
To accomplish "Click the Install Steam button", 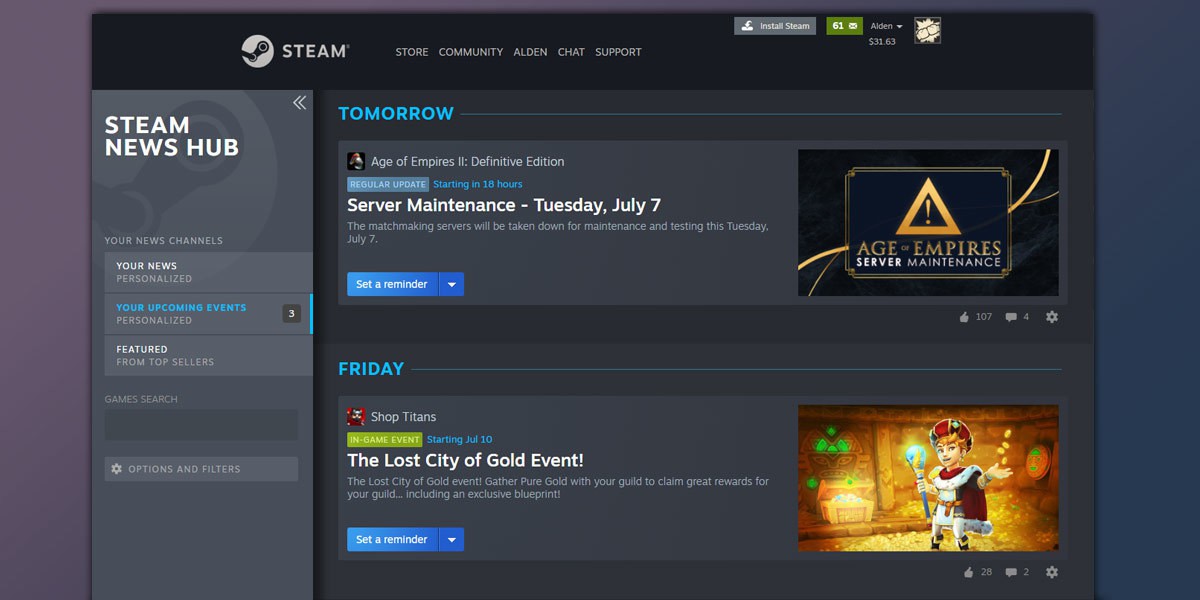I will tap(775, 26).
